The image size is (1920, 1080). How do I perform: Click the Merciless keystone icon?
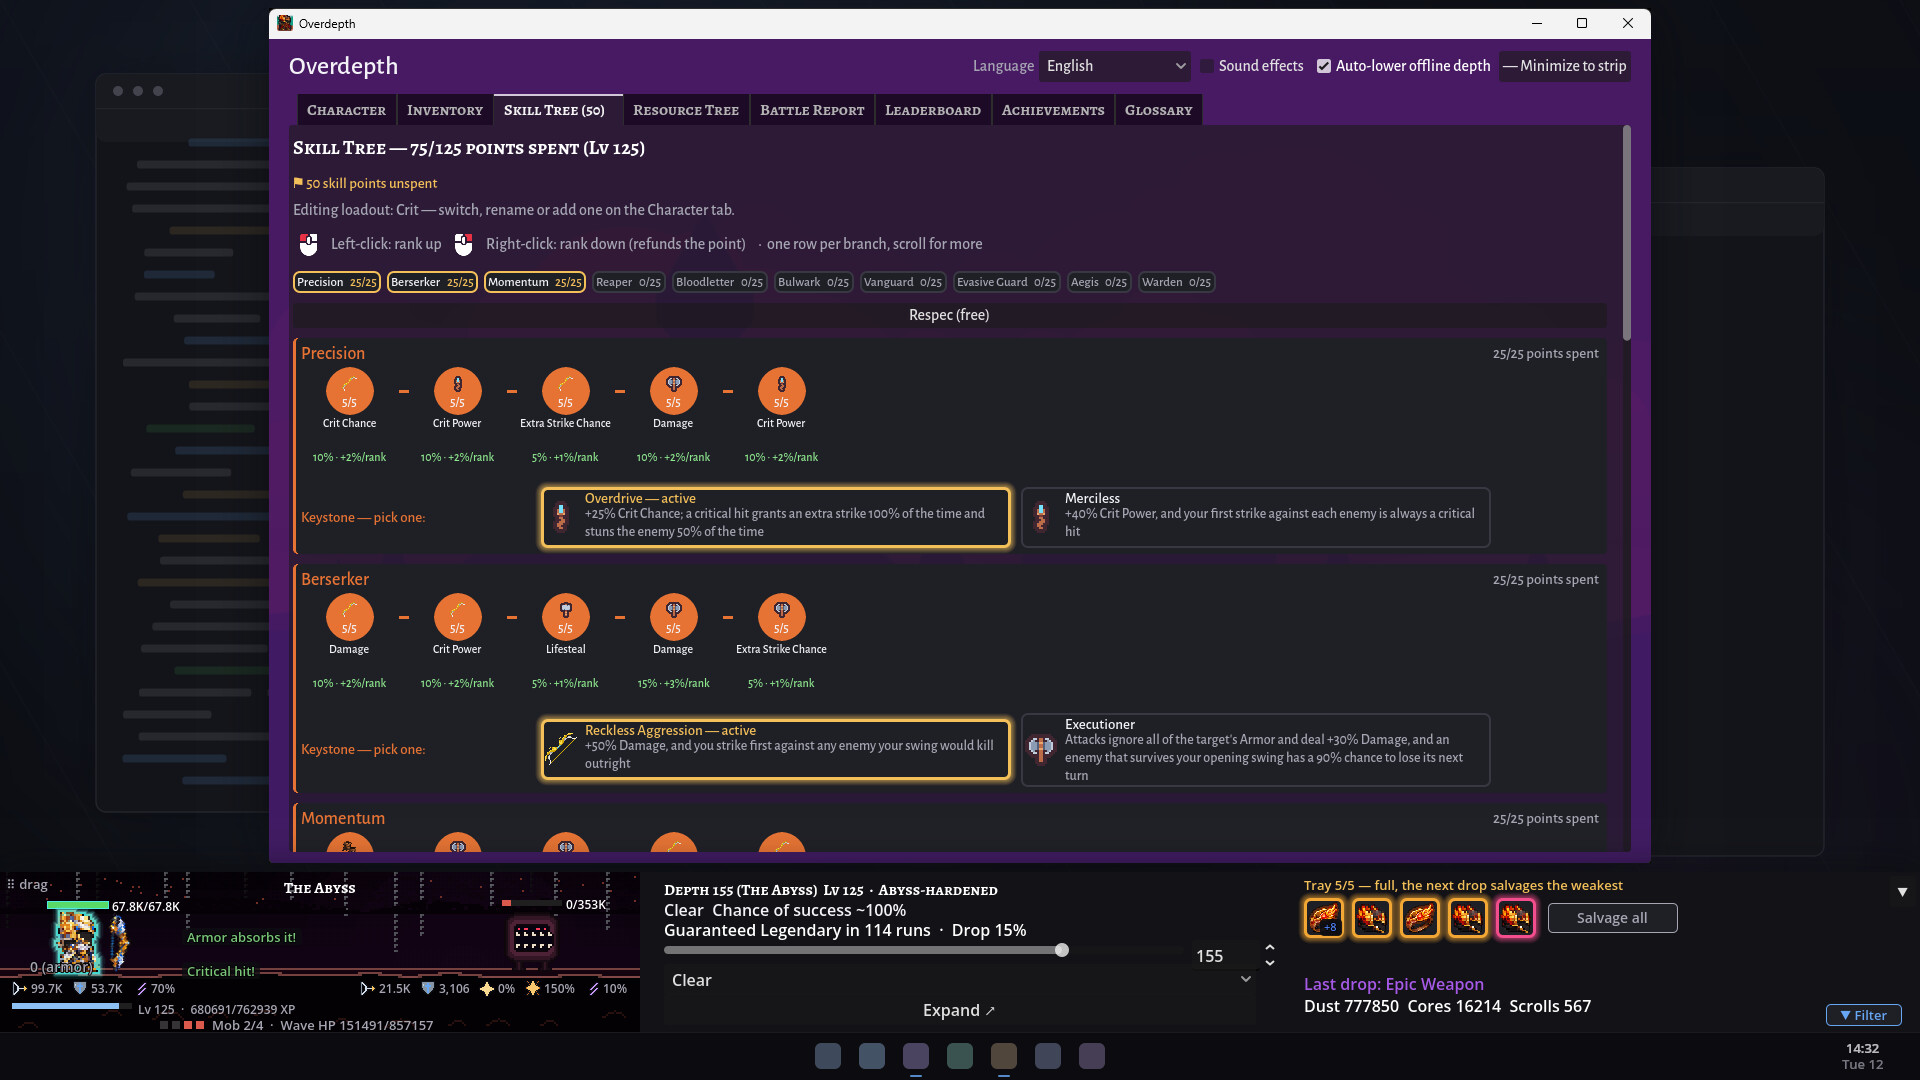pos(1041,517)
